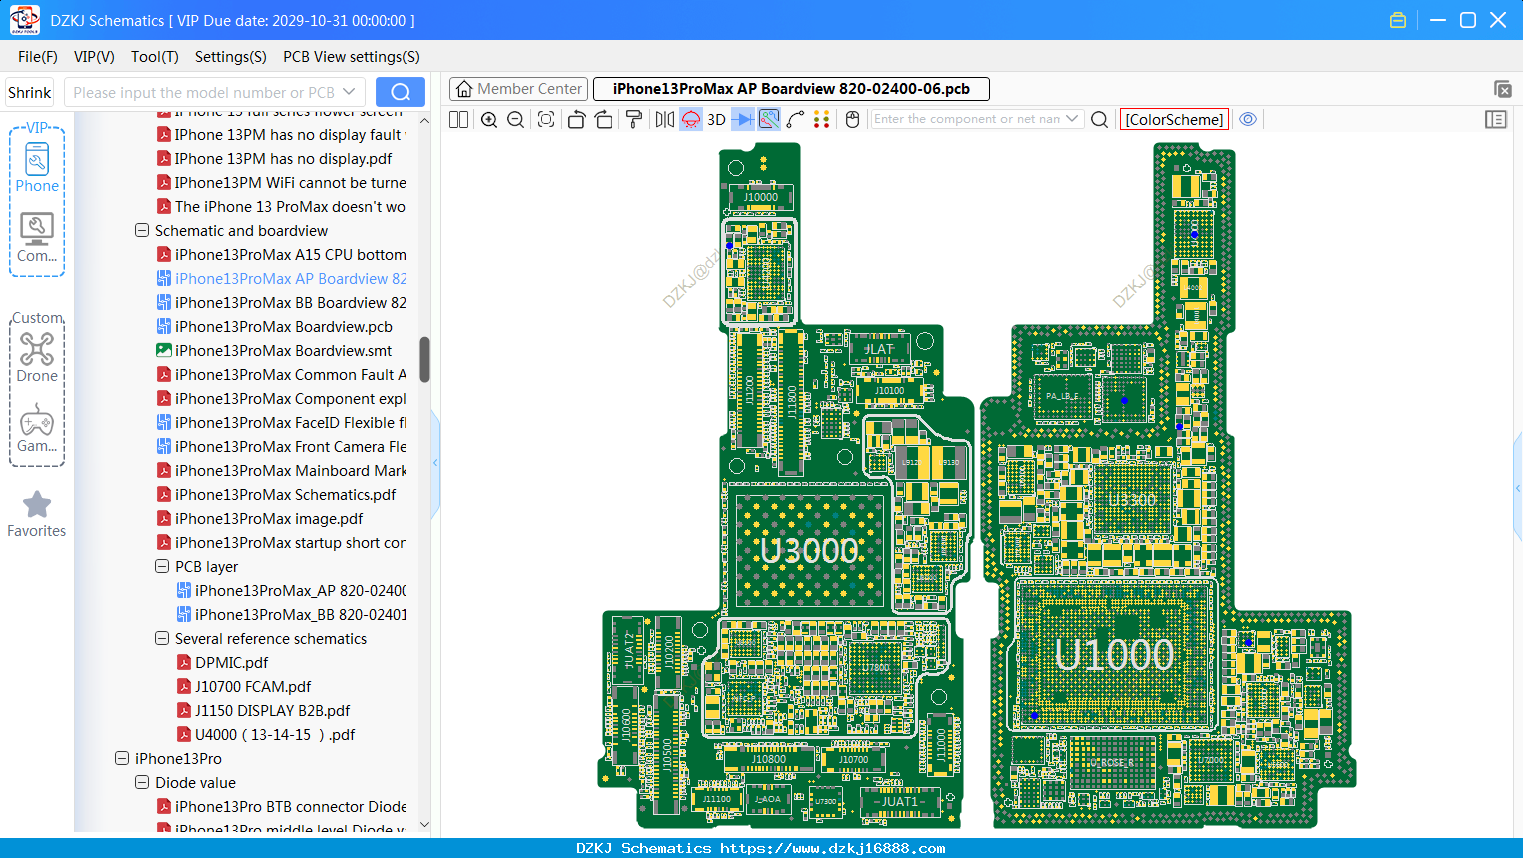The image size is (1523, 858).
Task: Click the fit-to-screen toolbar icon
Action: click(546, 120)
